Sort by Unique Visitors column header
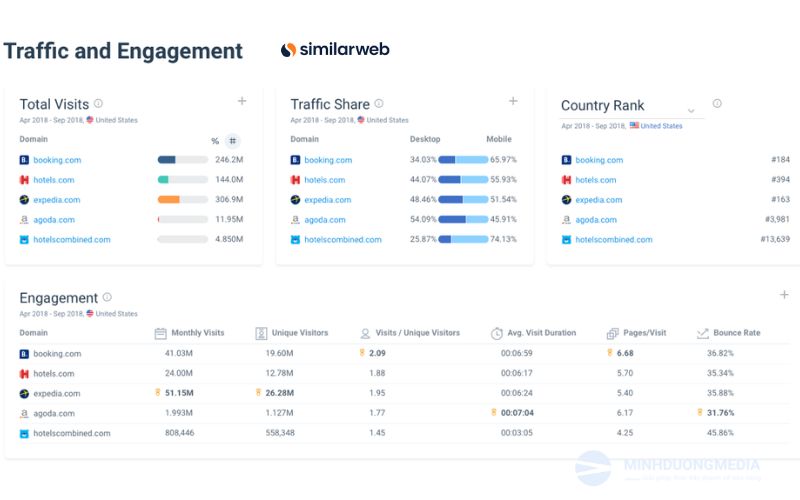 pyautogui.click(x=299, y=333)
